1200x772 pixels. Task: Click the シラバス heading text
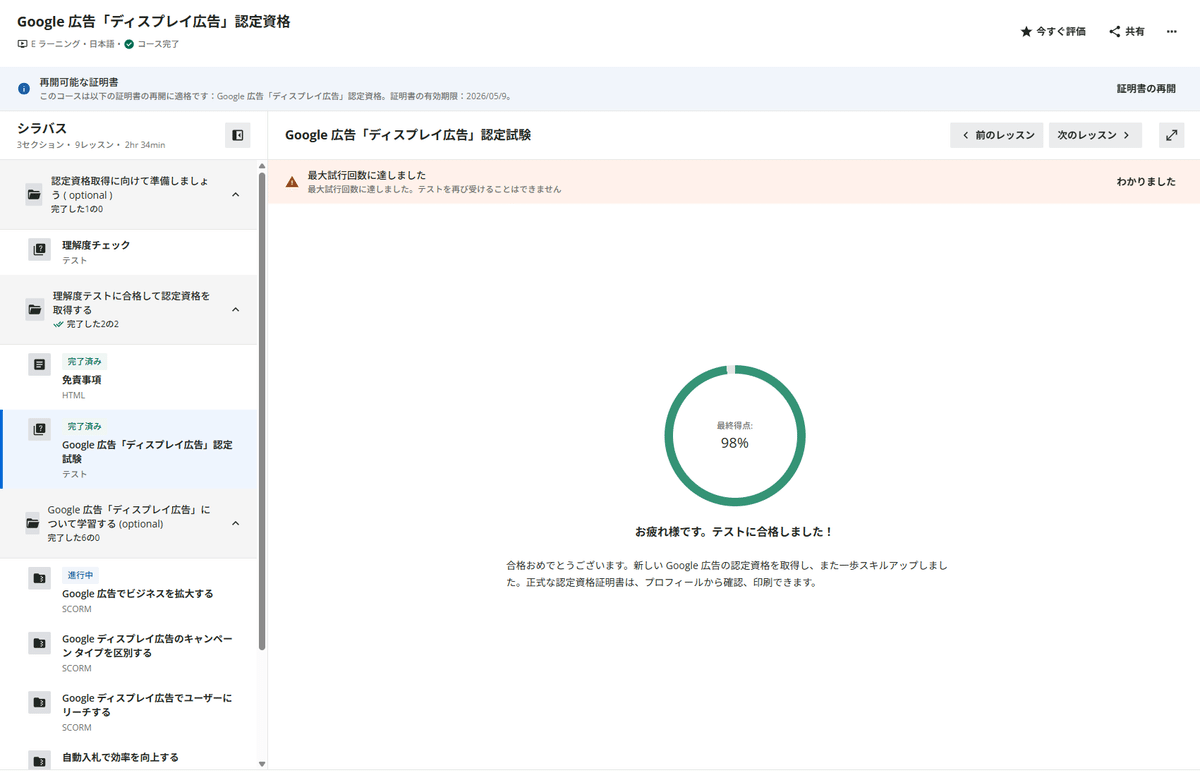(x=42, y=128)
